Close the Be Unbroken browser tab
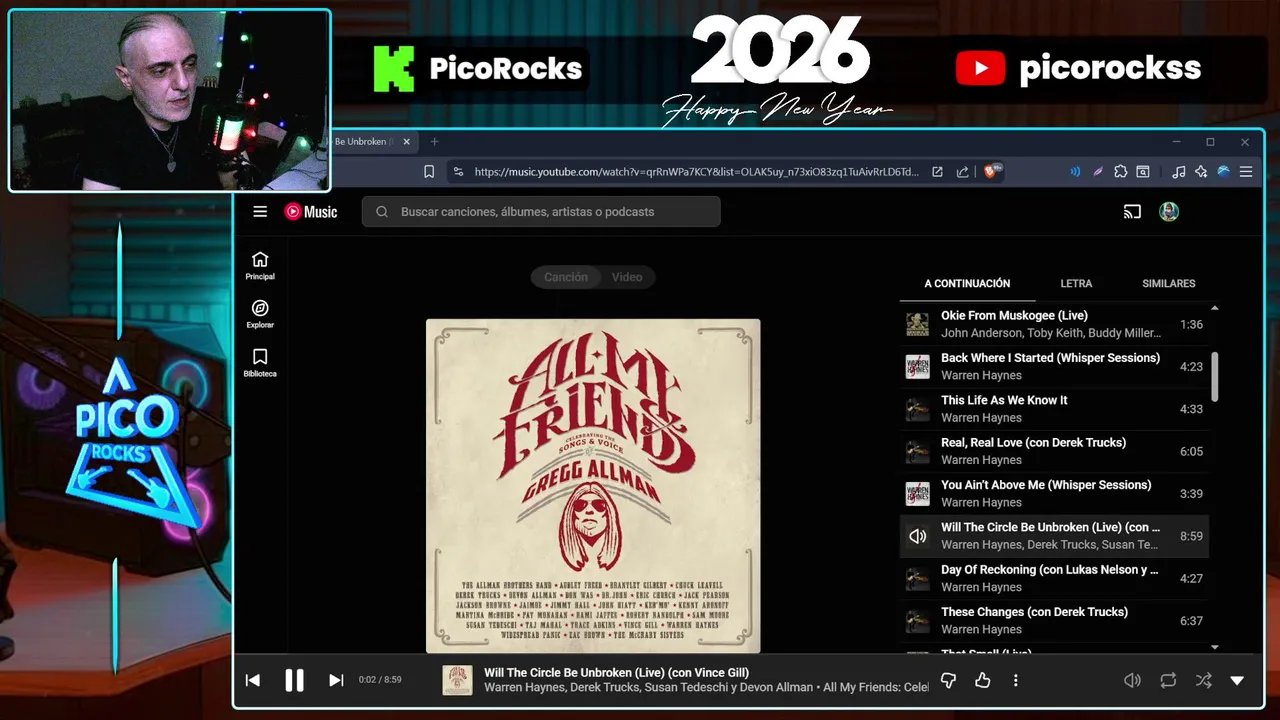 (x=406, y=142)
